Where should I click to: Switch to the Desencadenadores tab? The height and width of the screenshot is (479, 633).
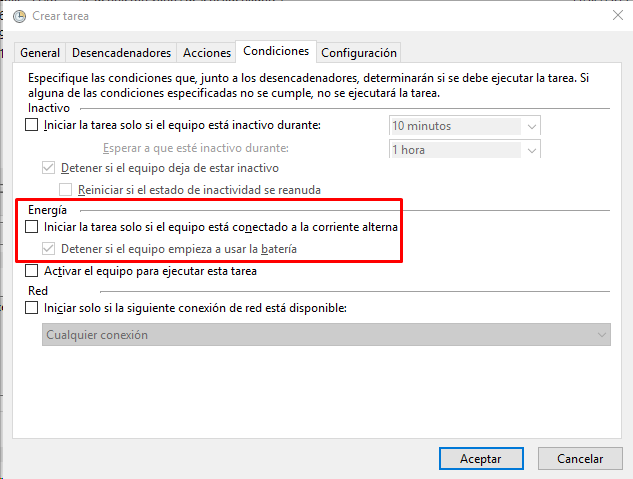[x=121, y=53]
